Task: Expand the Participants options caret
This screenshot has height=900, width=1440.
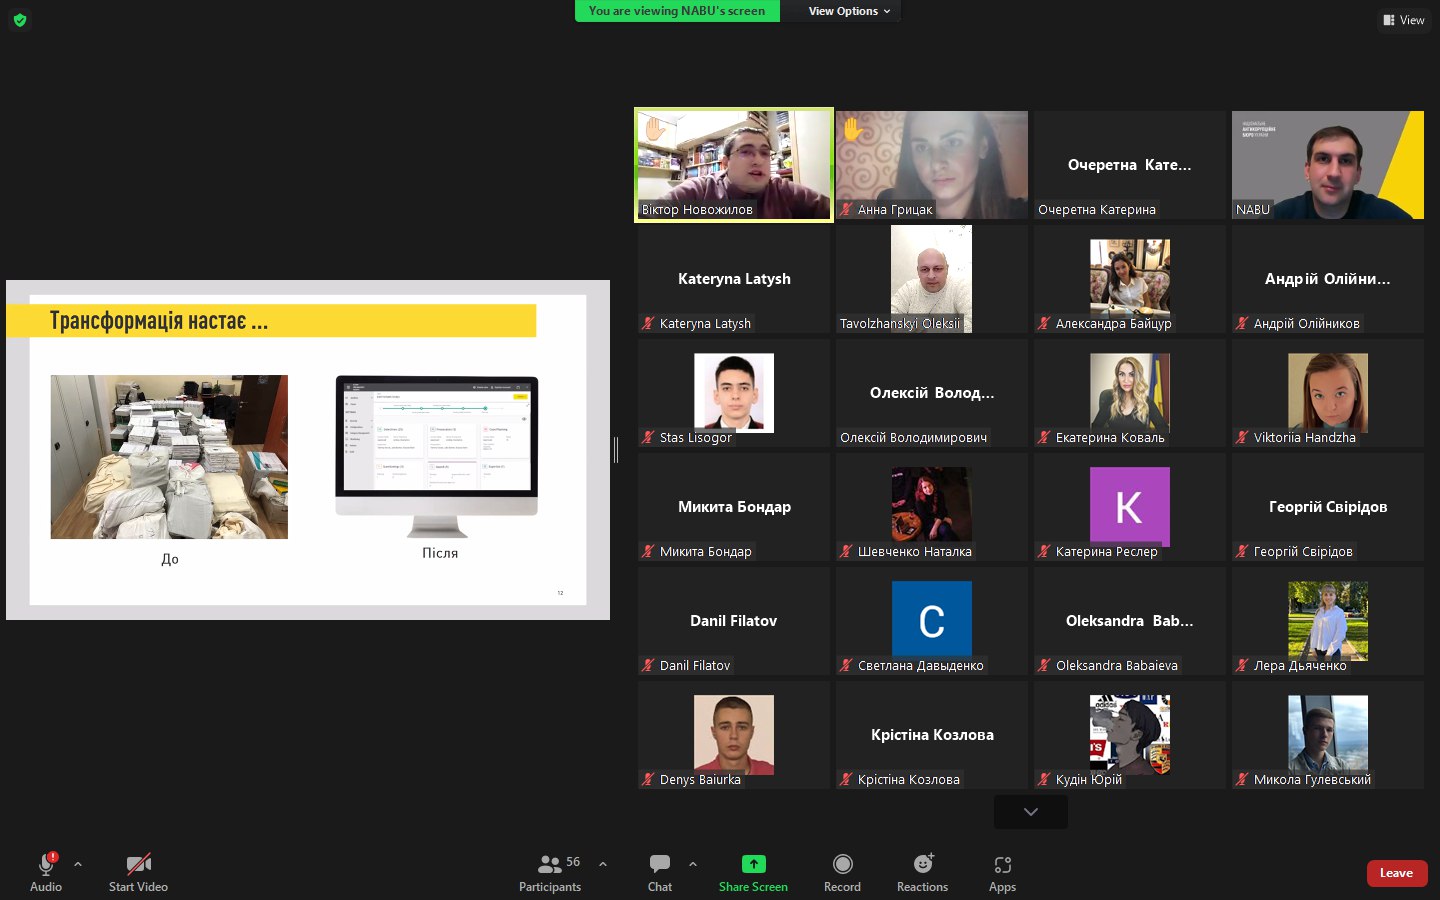Action: (603, 864)
